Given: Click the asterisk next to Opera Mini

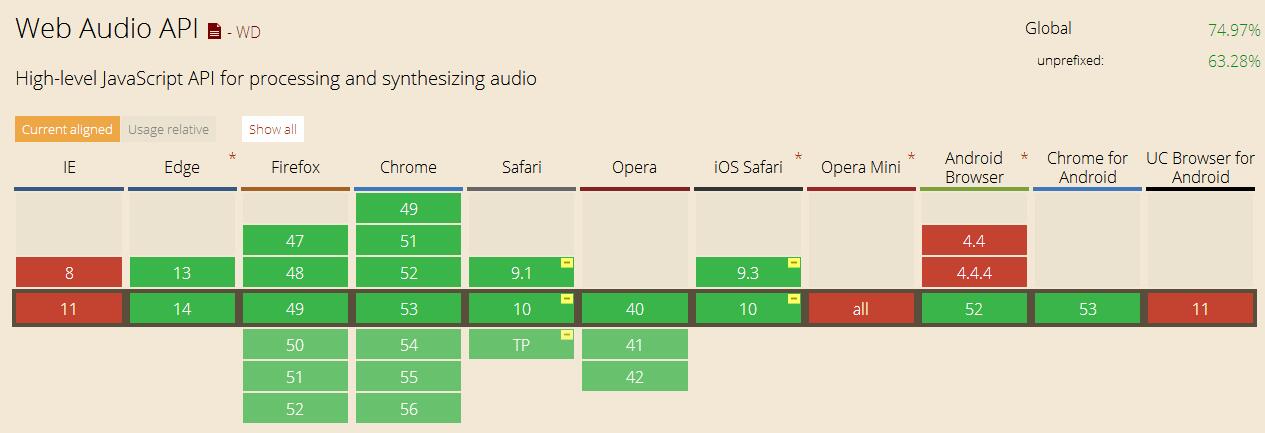Looking at the screenshot, I should tap(911, 158).
